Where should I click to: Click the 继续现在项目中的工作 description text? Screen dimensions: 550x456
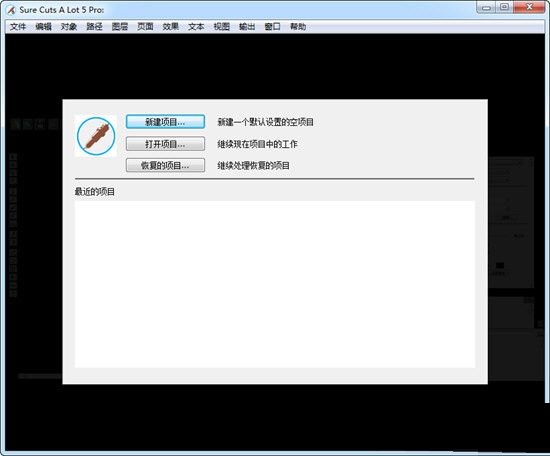257,144
